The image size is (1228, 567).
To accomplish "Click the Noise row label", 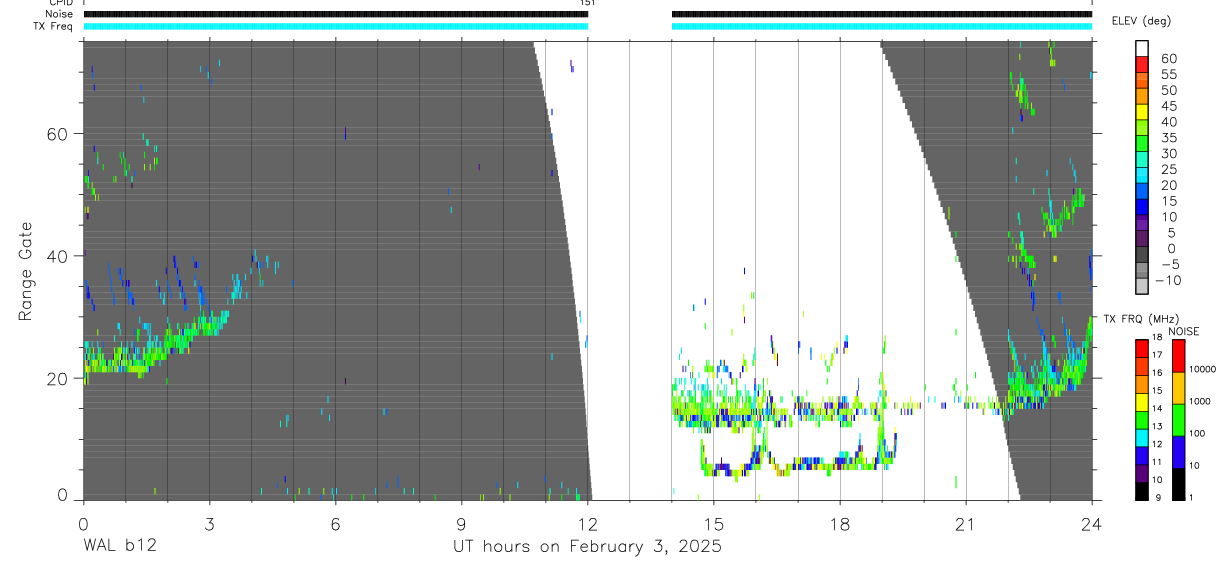I will 60,14.
